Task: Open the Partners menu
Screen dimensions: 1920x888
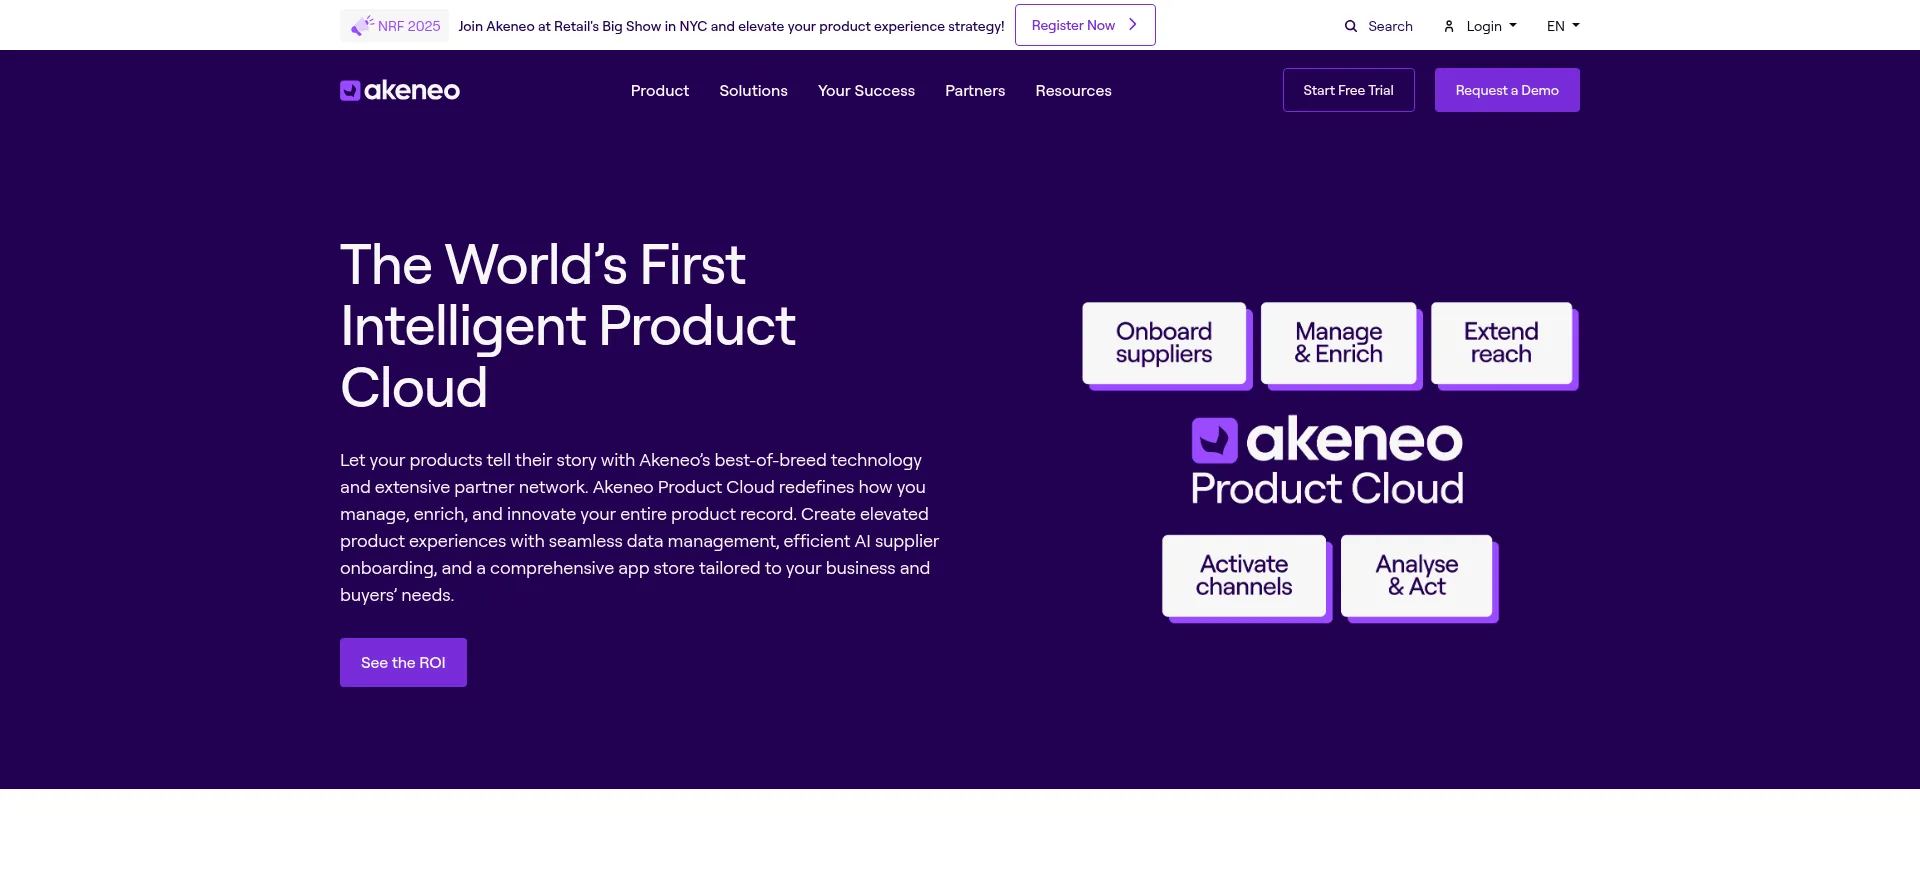Action: (x=975, y=90)
